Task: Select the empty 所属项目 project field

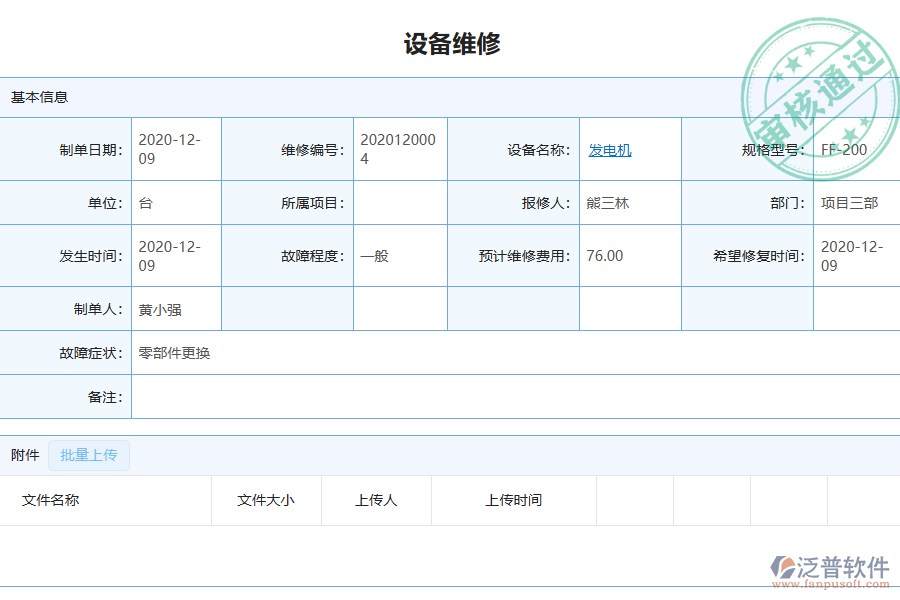Action: tap(398, 202)
